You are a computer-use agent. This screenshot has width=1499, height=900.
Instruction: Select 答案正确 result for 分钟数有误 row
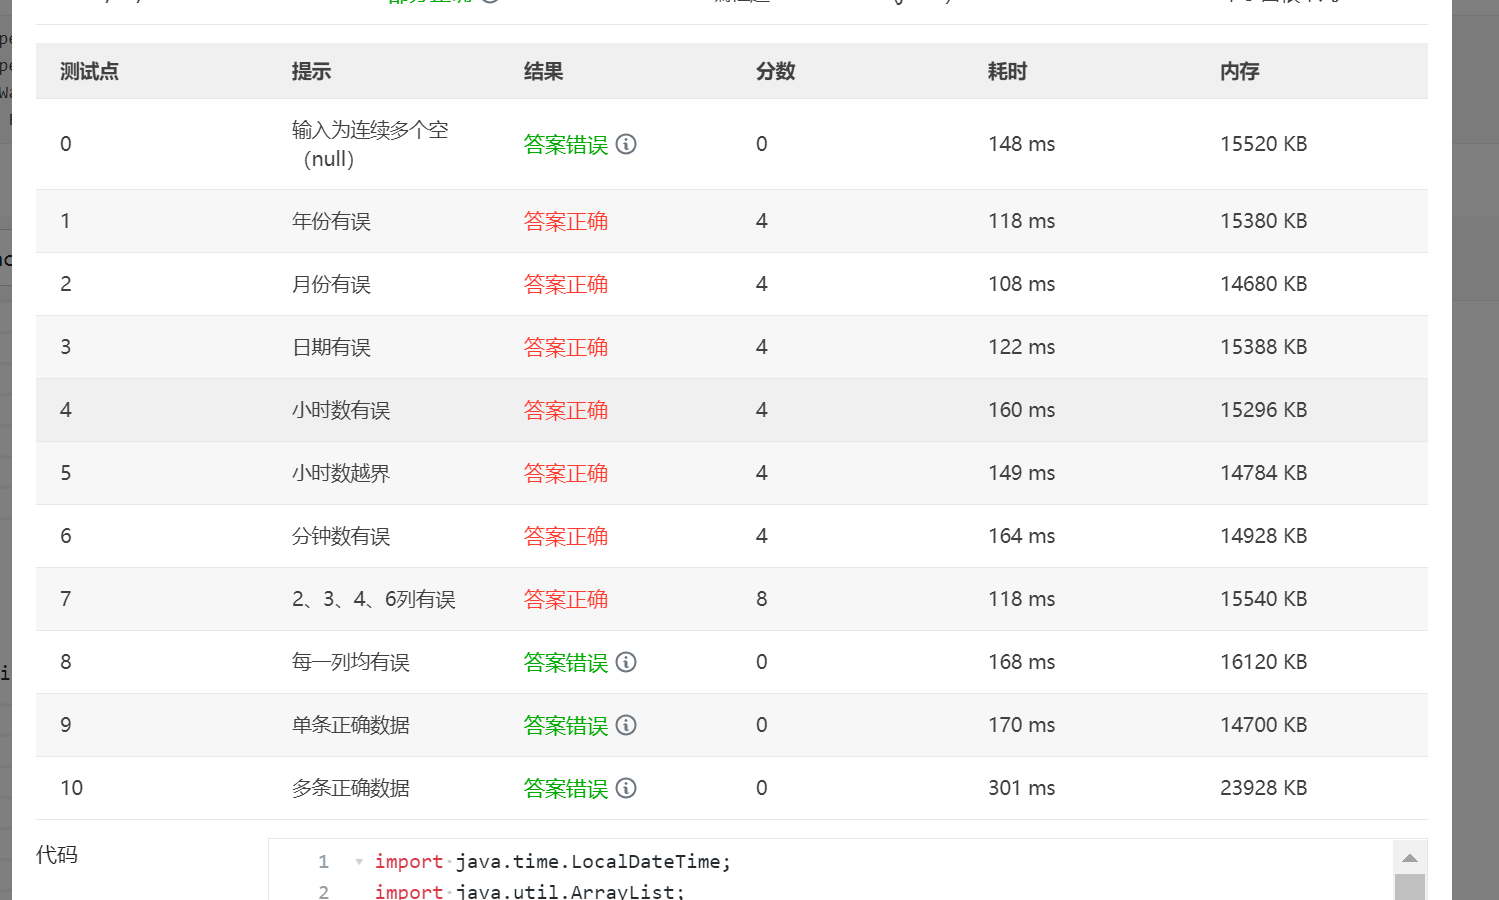click(566, 536)
